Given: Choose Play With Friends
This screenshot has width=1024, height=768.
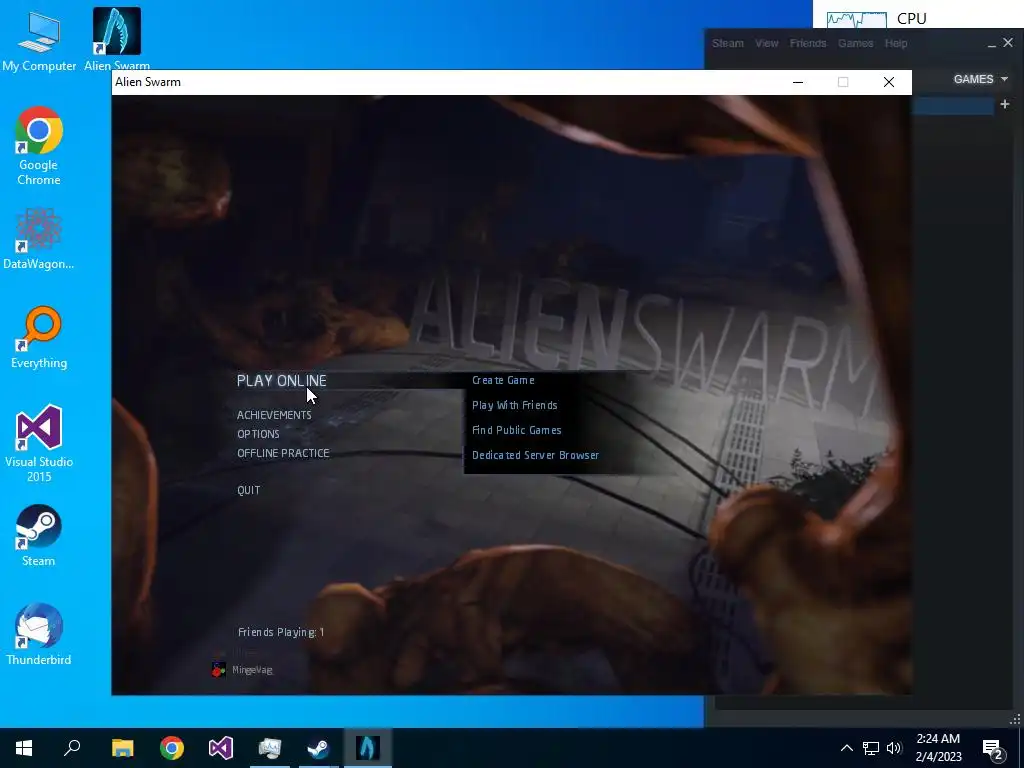Looking at the screenshot, I should click(x=515, y=405).
